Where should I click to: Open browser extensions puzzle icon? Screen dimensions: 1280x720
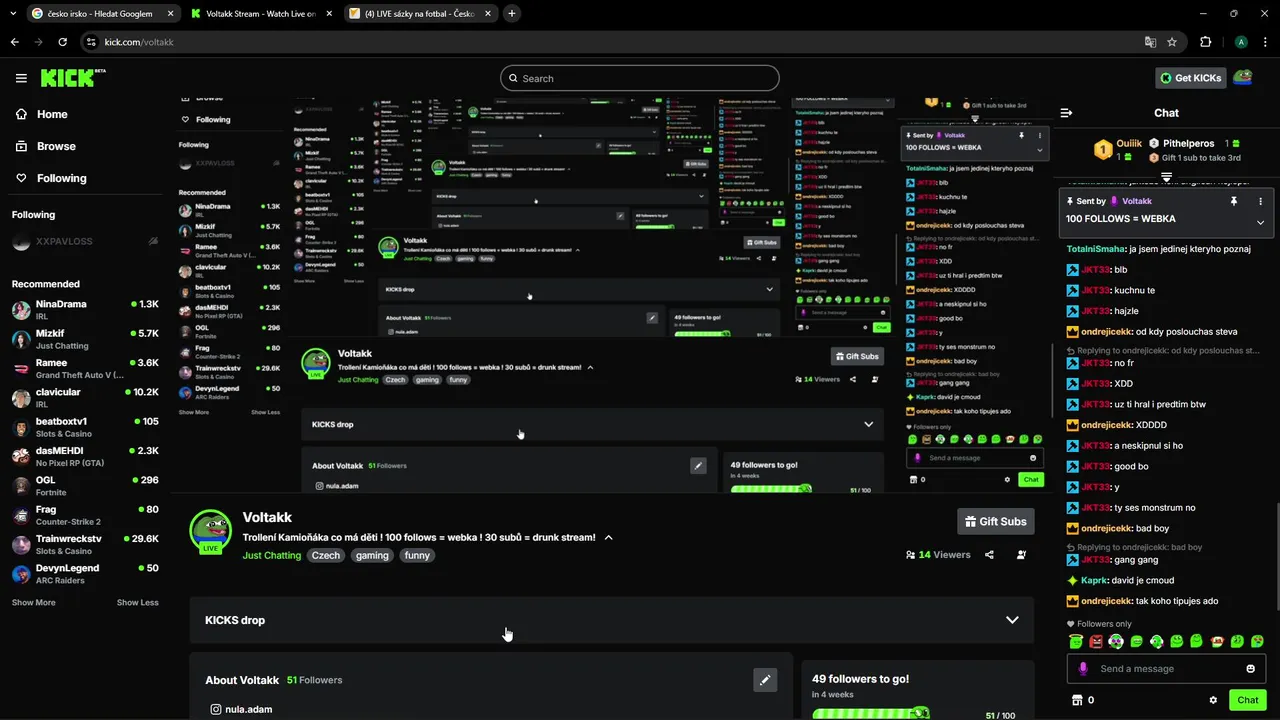[1205, 42]
